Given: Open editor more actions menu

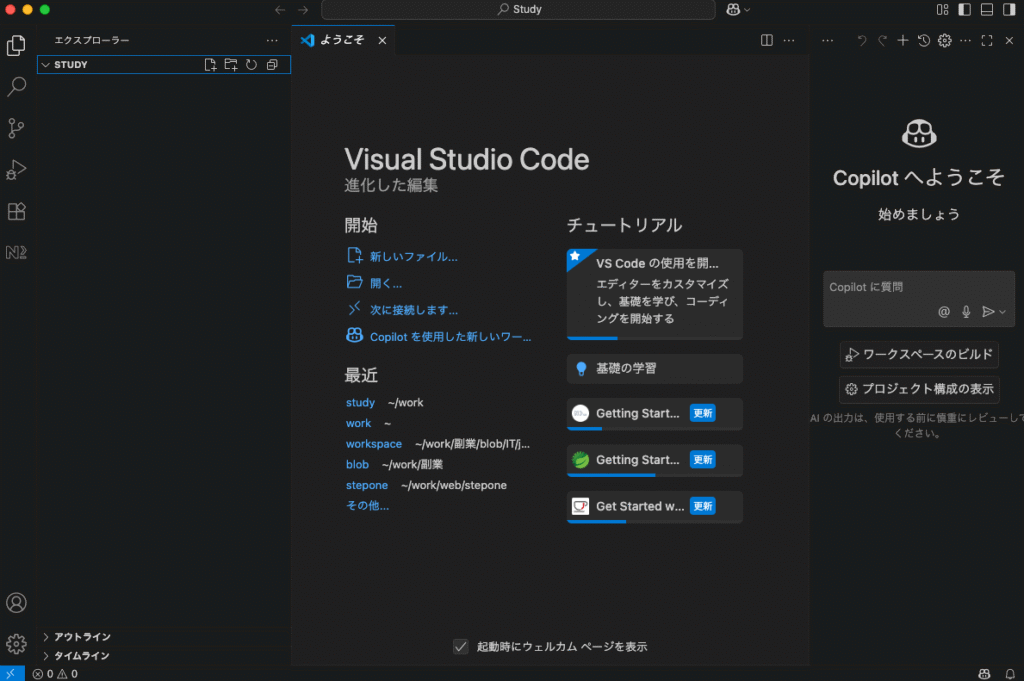Looking at the screenshot, I should [x=789, y=40].
